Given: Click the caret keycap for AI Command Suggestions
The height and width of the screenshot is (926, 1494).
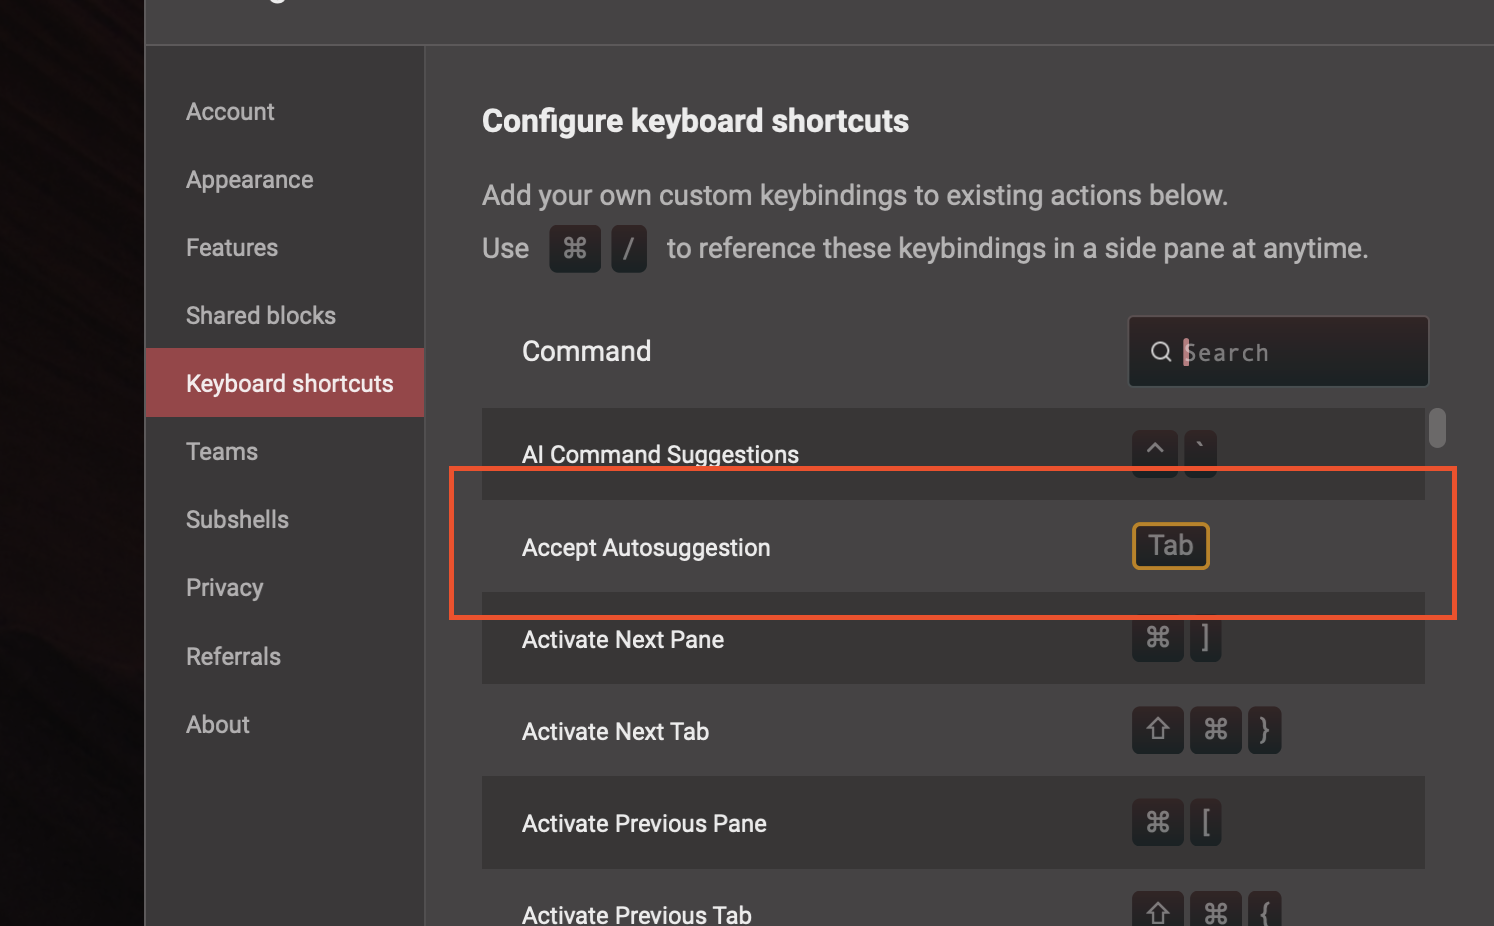Looking at the screenshot, I should click(1154, 453).
